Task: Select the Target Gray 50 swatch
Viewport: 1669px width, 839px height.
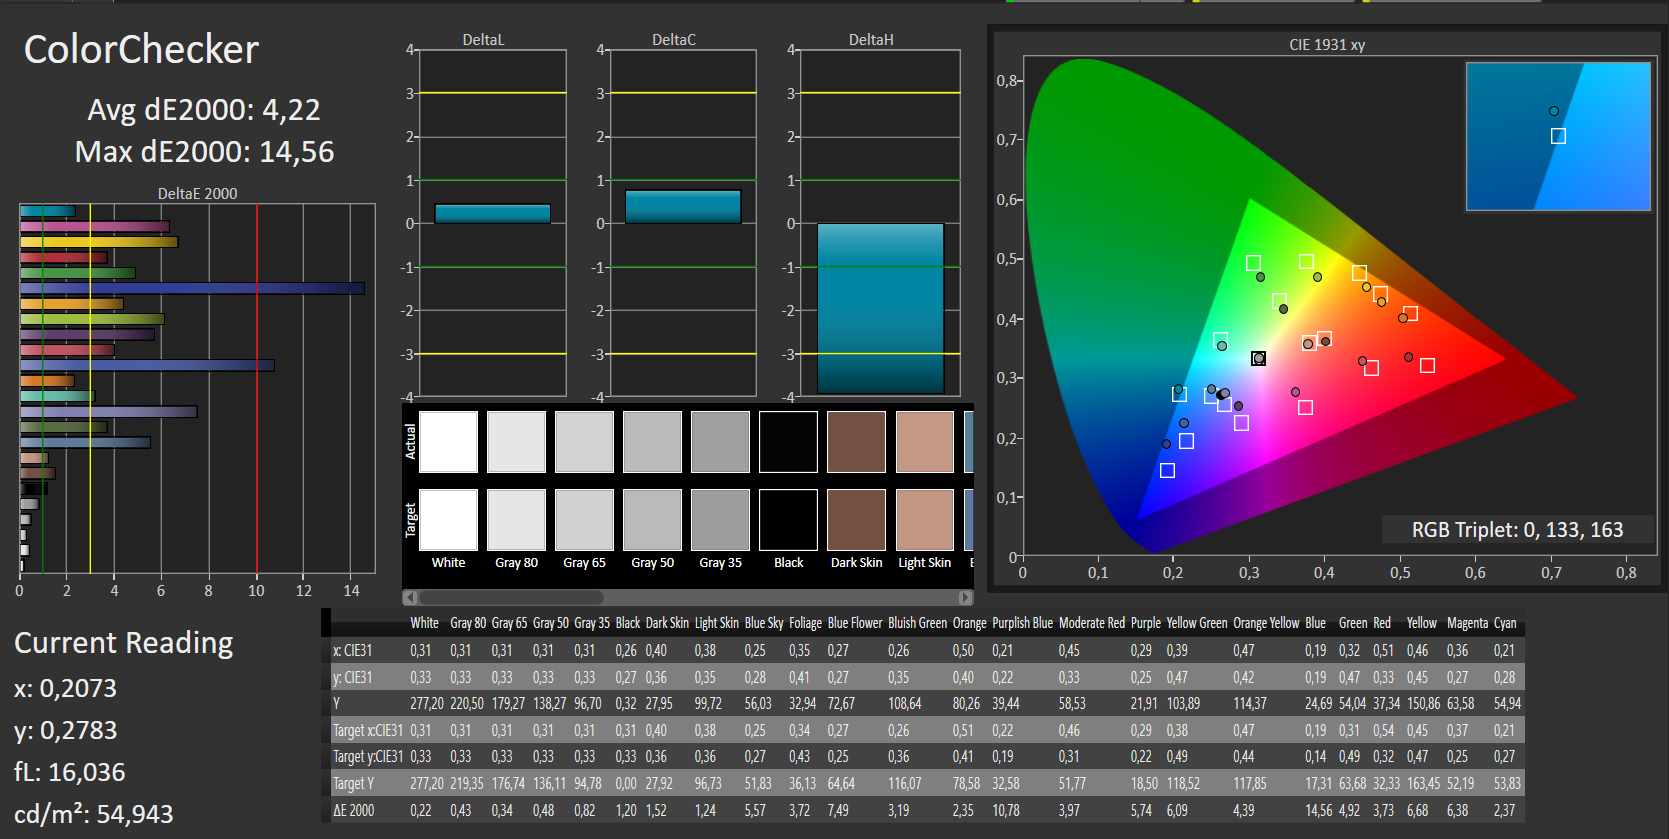Action: [652, 520]
